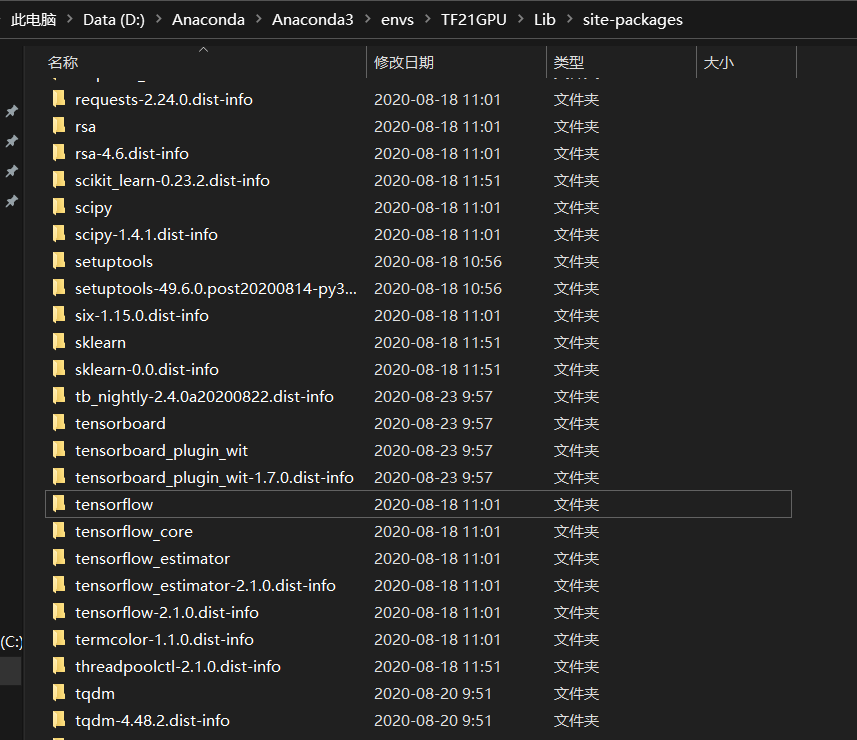The height and width of the screenshot is (740, 857).
Task: Click the tensorboard_plugin_wit folder icon
Action: [x=59, y=450]
